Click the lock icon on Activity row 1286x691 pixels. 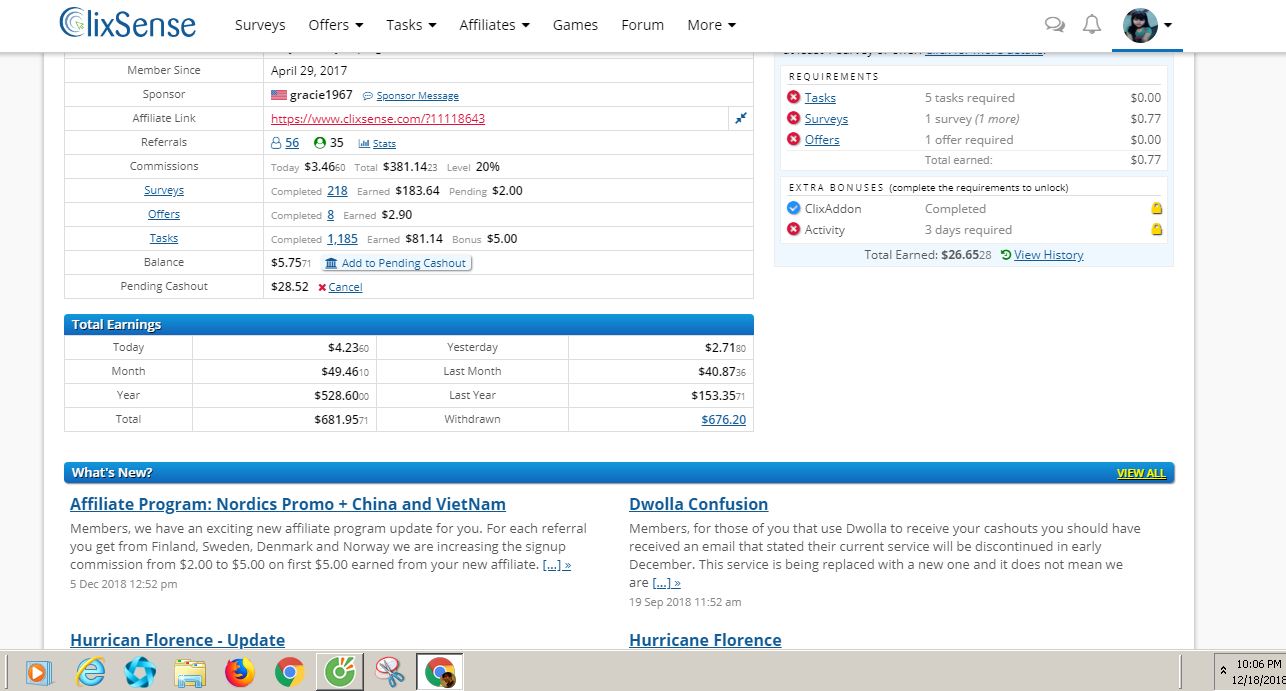tap(1156, 229)
